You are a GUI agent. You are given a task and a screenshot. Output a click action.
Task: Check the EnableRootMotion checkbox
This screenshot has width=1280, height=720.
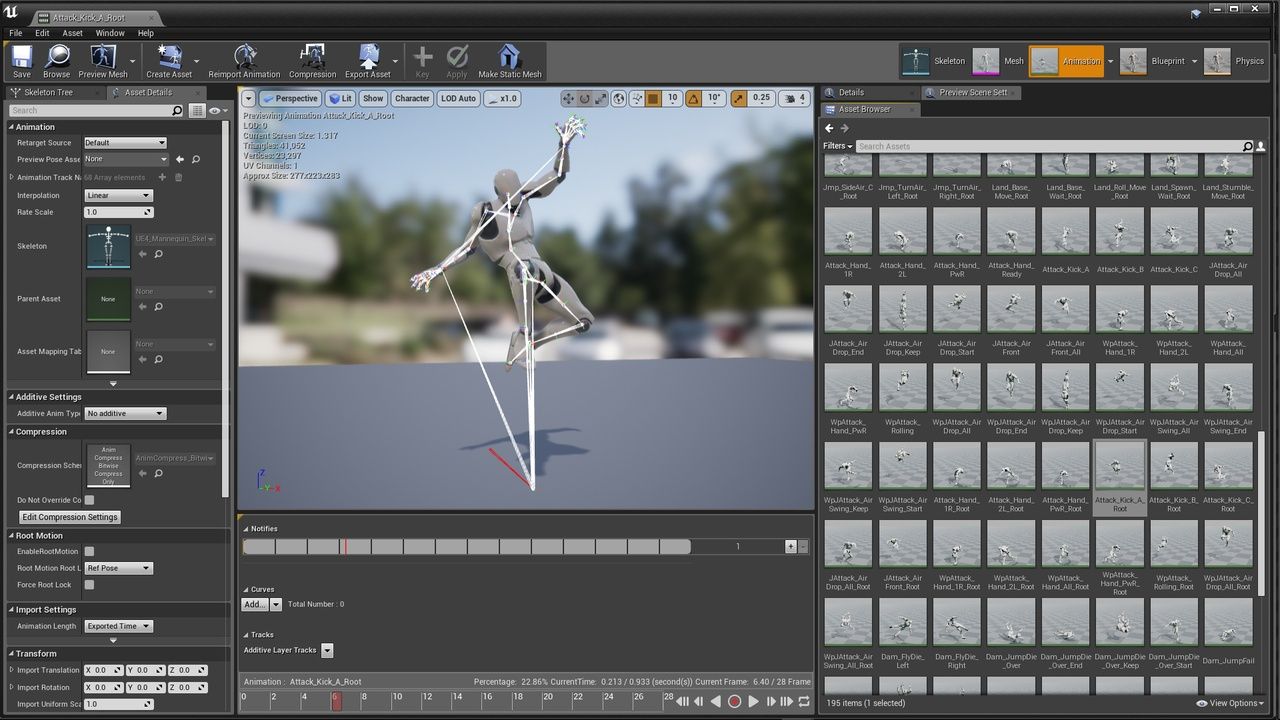coord(89,551)
